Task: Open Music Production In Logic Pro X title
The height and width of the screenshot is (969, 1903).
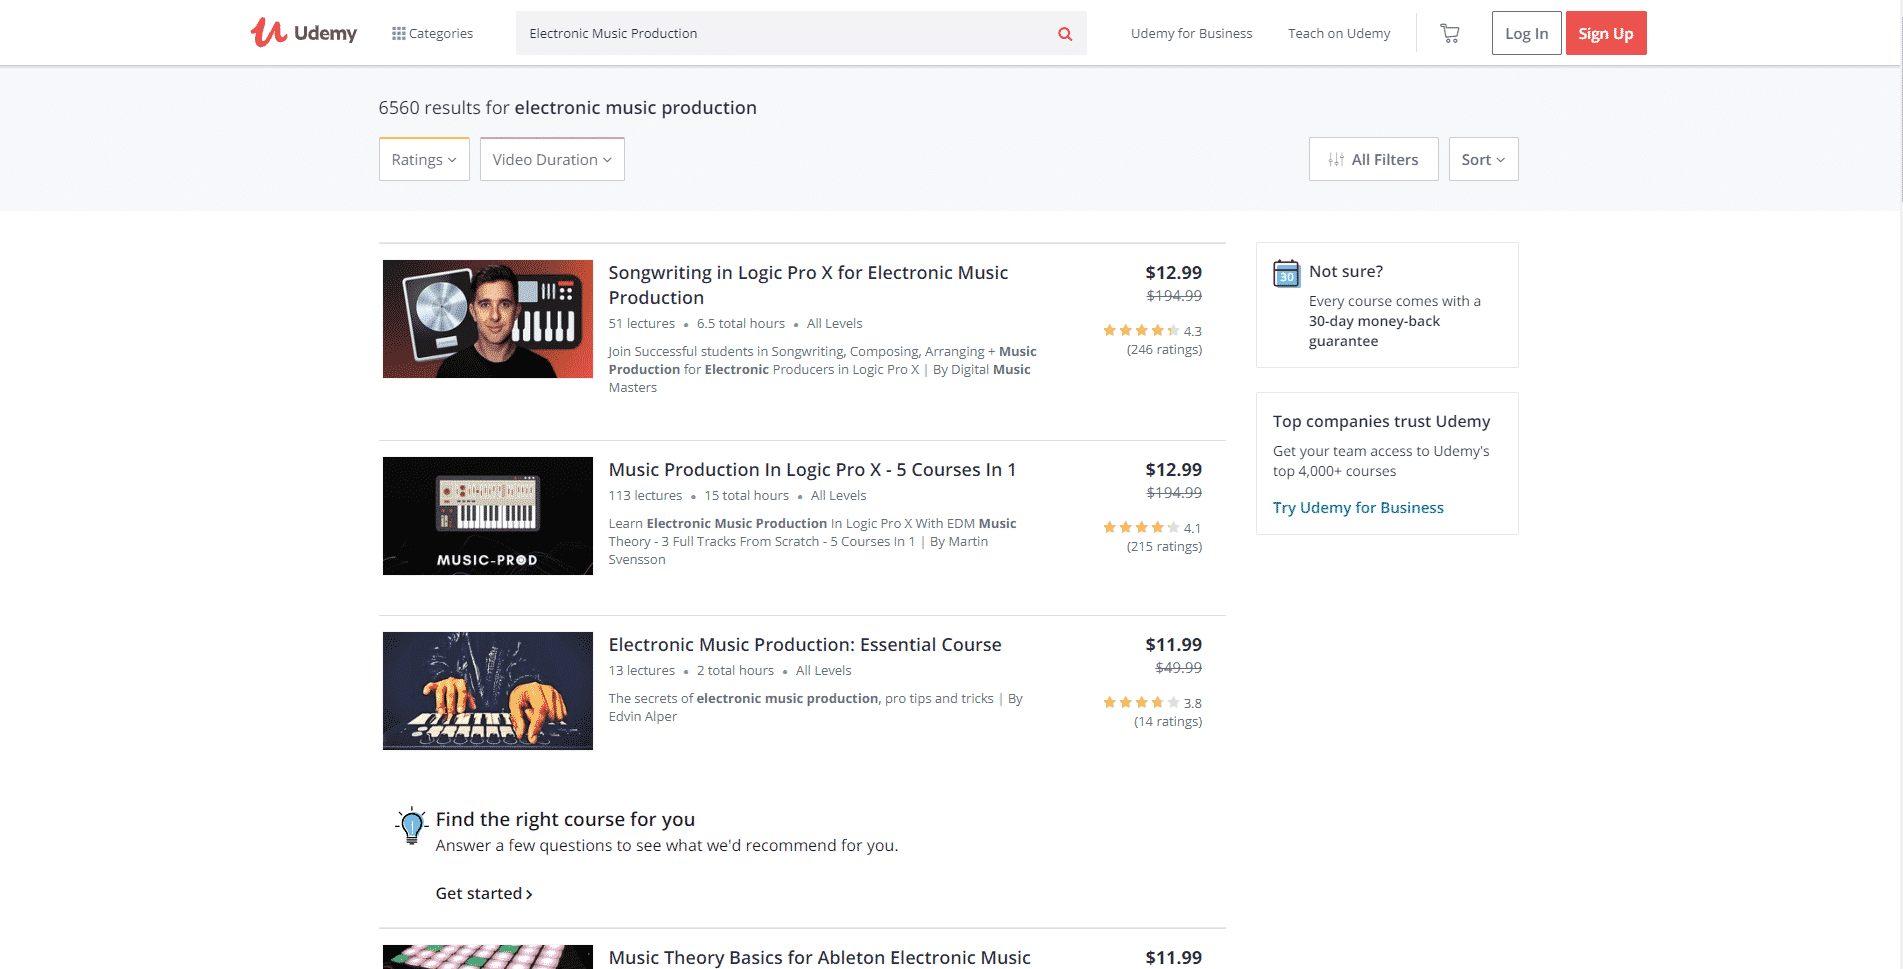Action: point(812,470)
